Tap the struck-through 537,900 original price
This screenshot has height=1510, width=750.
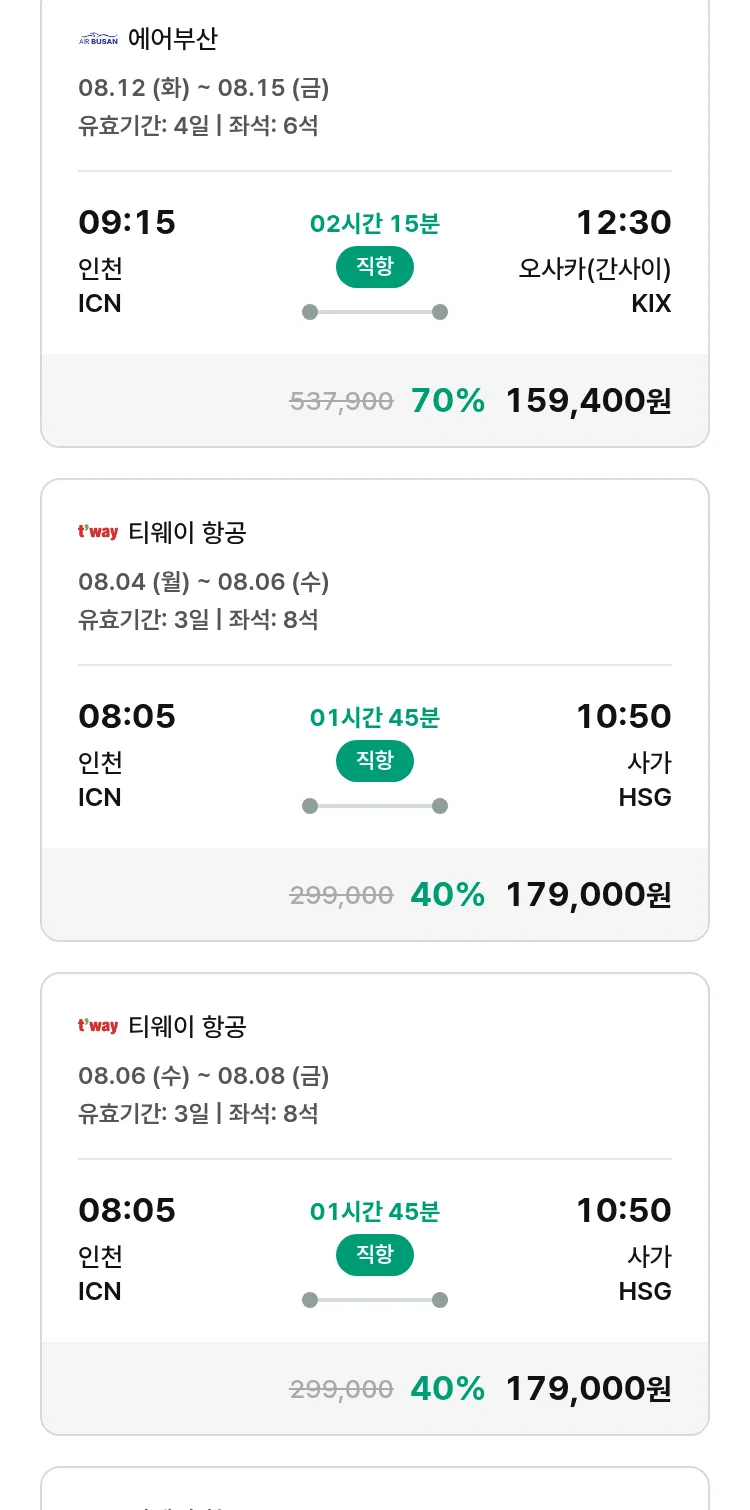click(341, 402)
